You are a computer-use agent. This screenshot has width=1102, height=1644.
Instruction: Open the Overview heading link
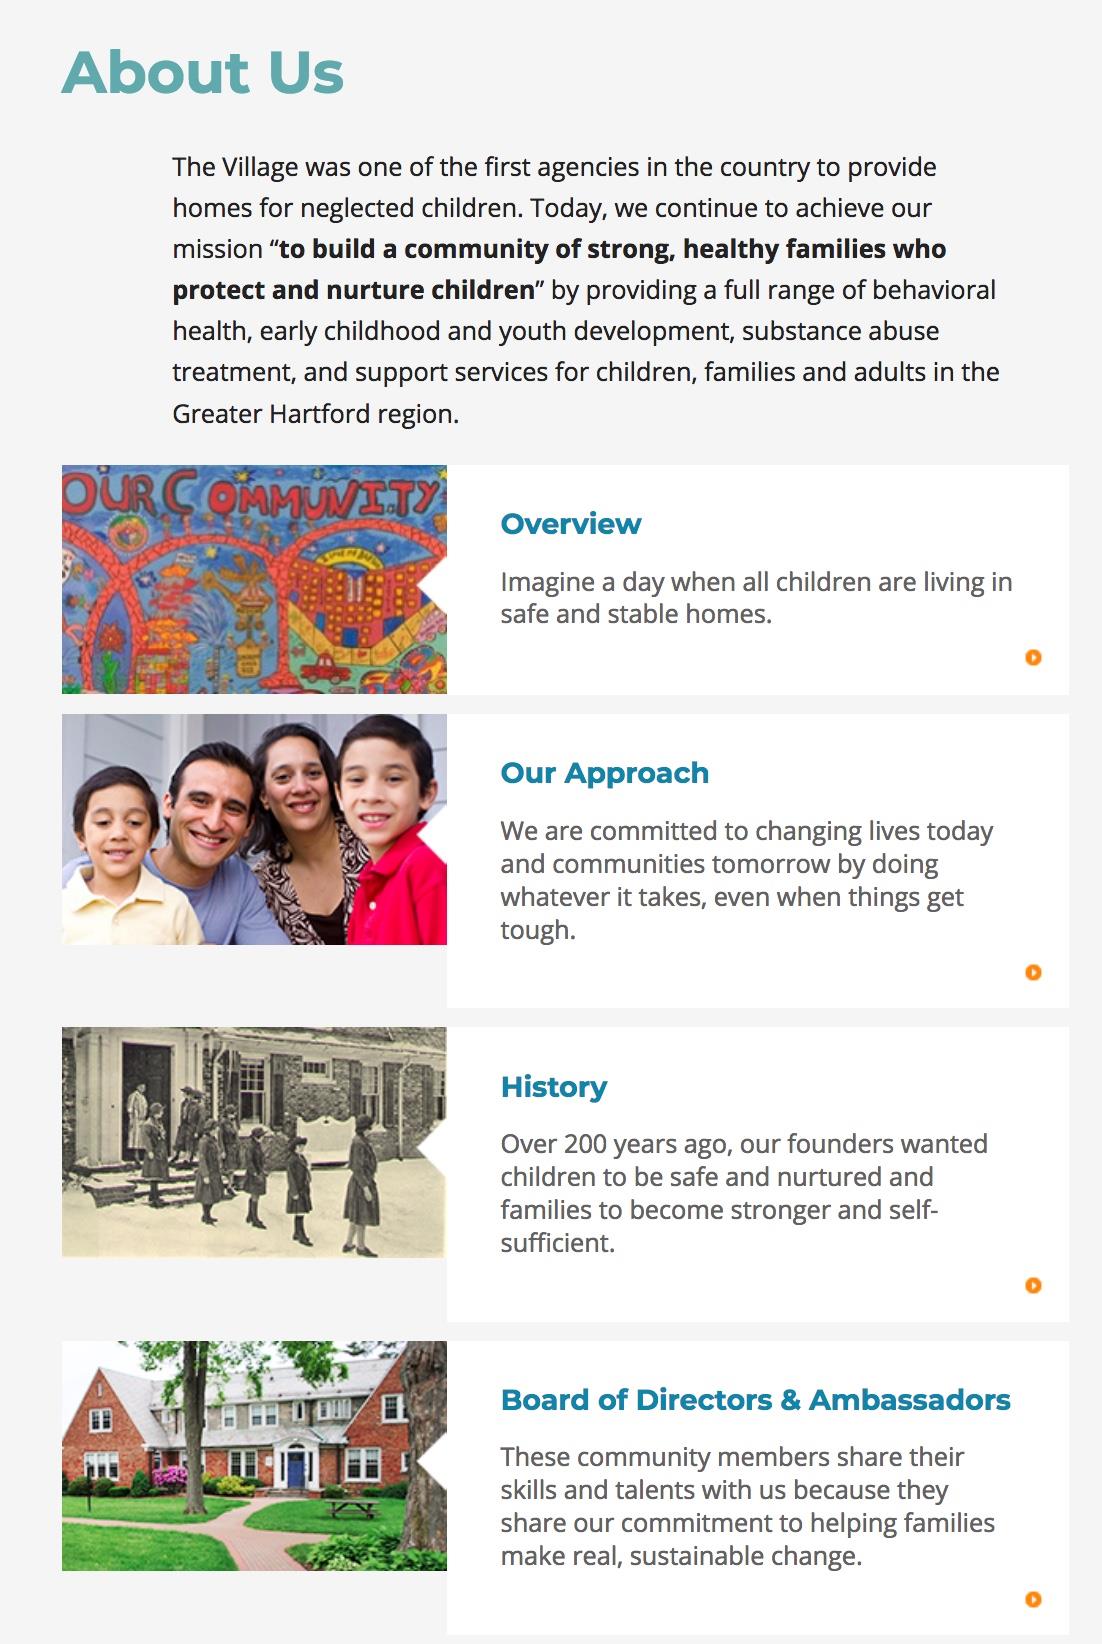[x=570, y=524]
